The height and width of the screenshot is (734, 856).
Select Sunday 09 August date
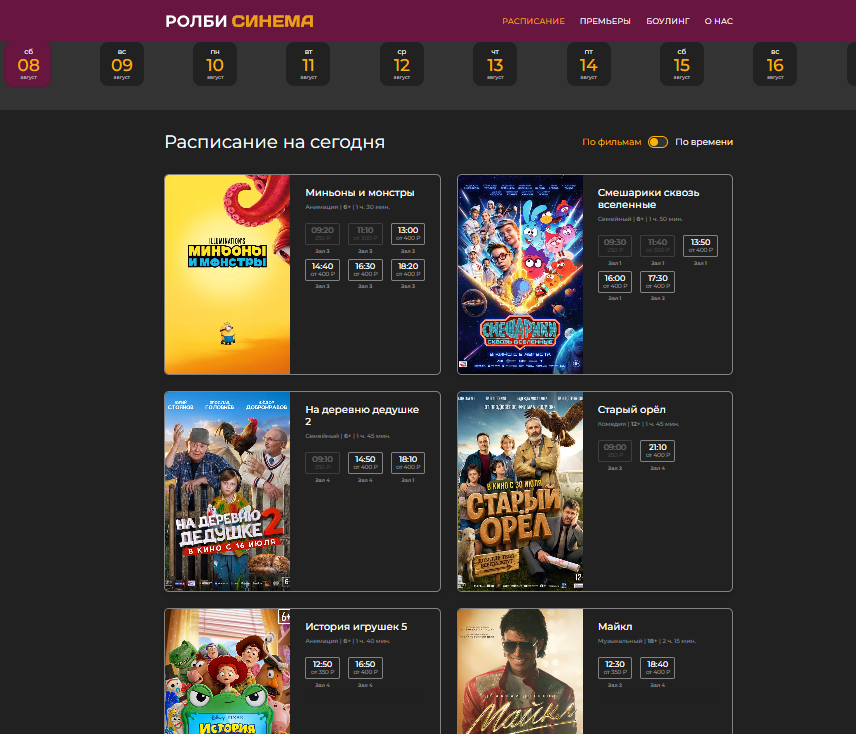[x=122, y=64]
